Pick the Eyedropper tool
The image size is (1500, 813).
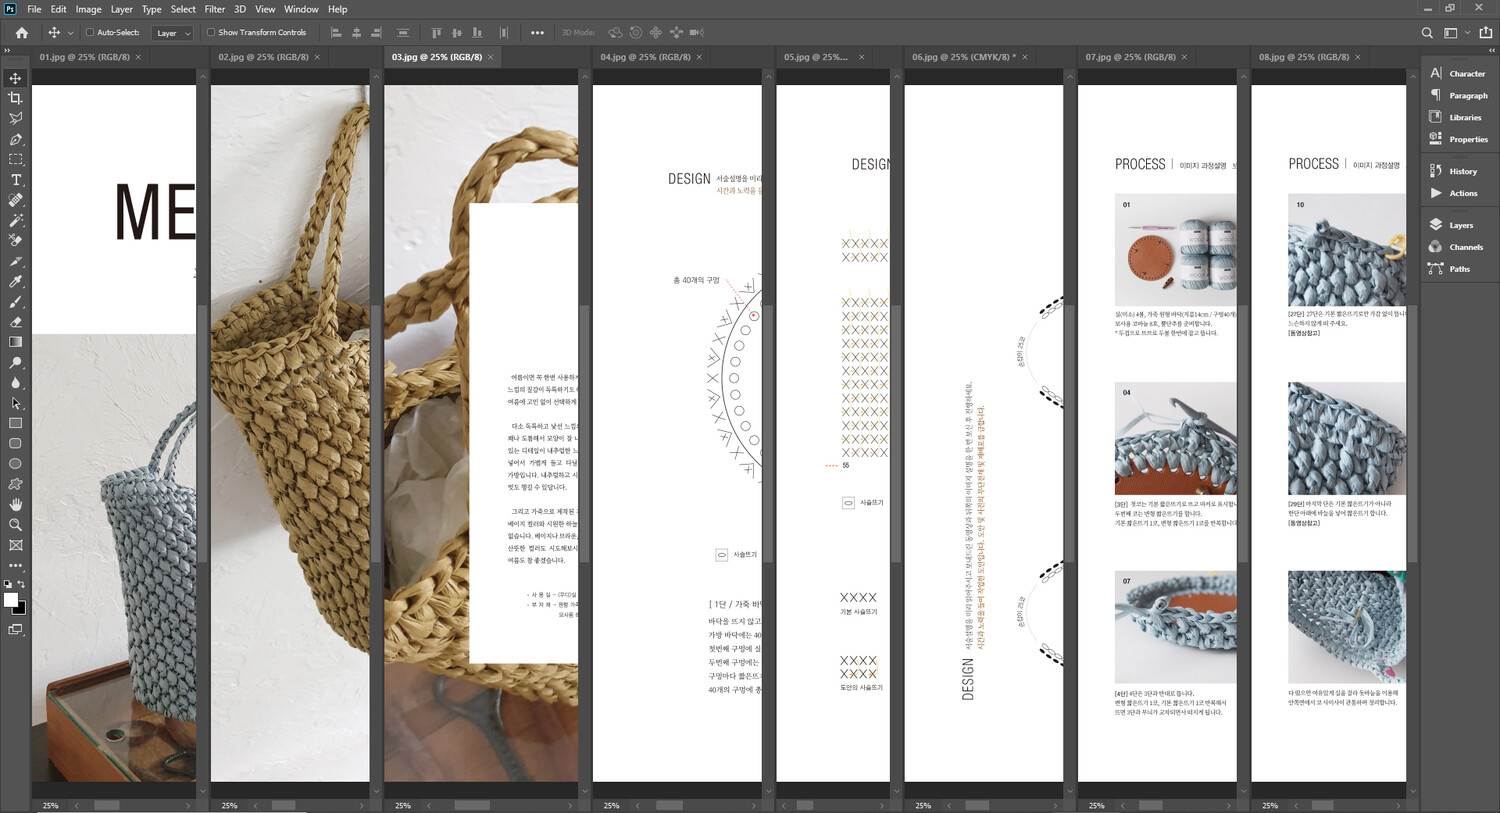pyautogui.click(x=15, y=282)
